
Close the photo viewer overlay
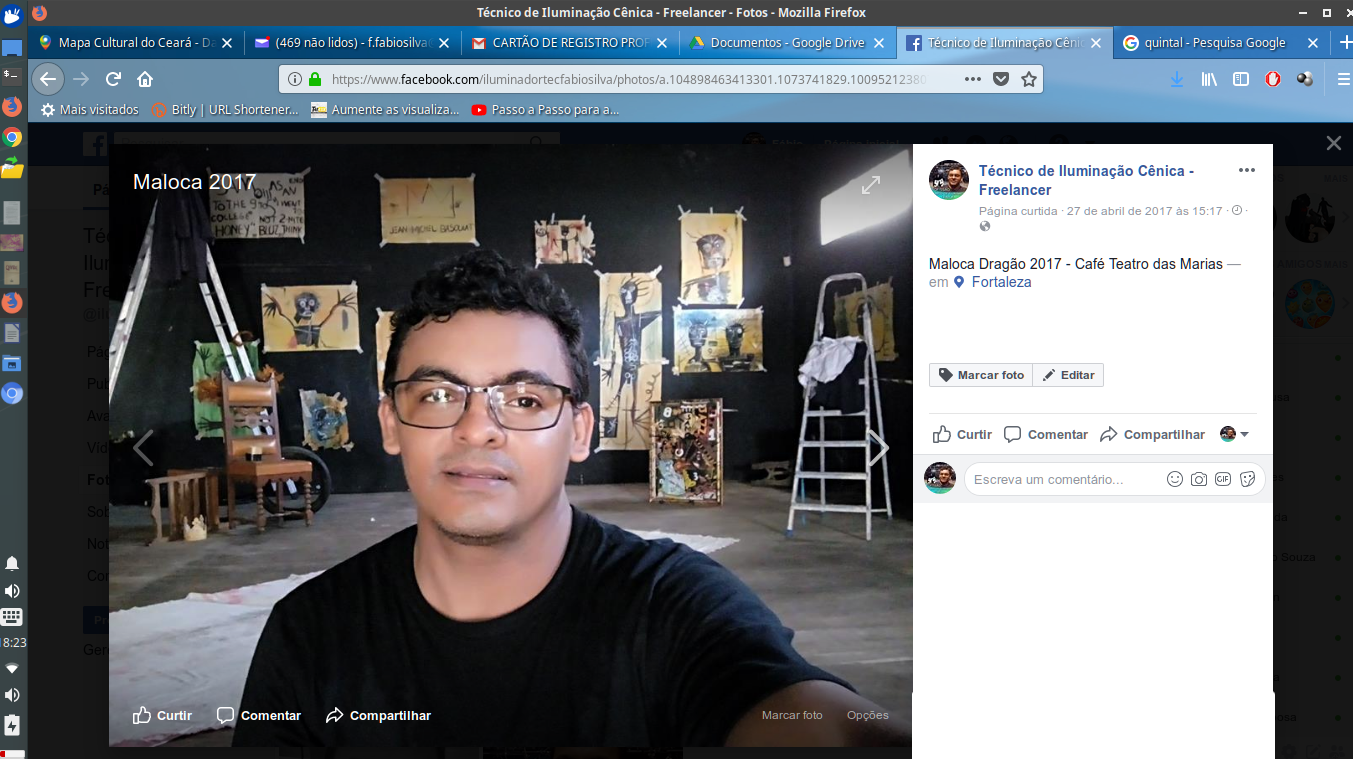(x=1333, y=143)
